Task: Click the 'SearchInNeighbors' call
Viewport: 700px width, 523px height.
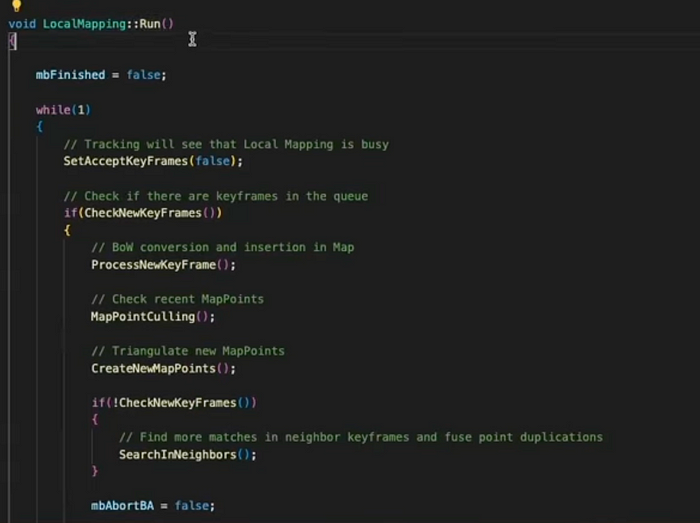Action: pyautogui.click(x=178, y=455)
